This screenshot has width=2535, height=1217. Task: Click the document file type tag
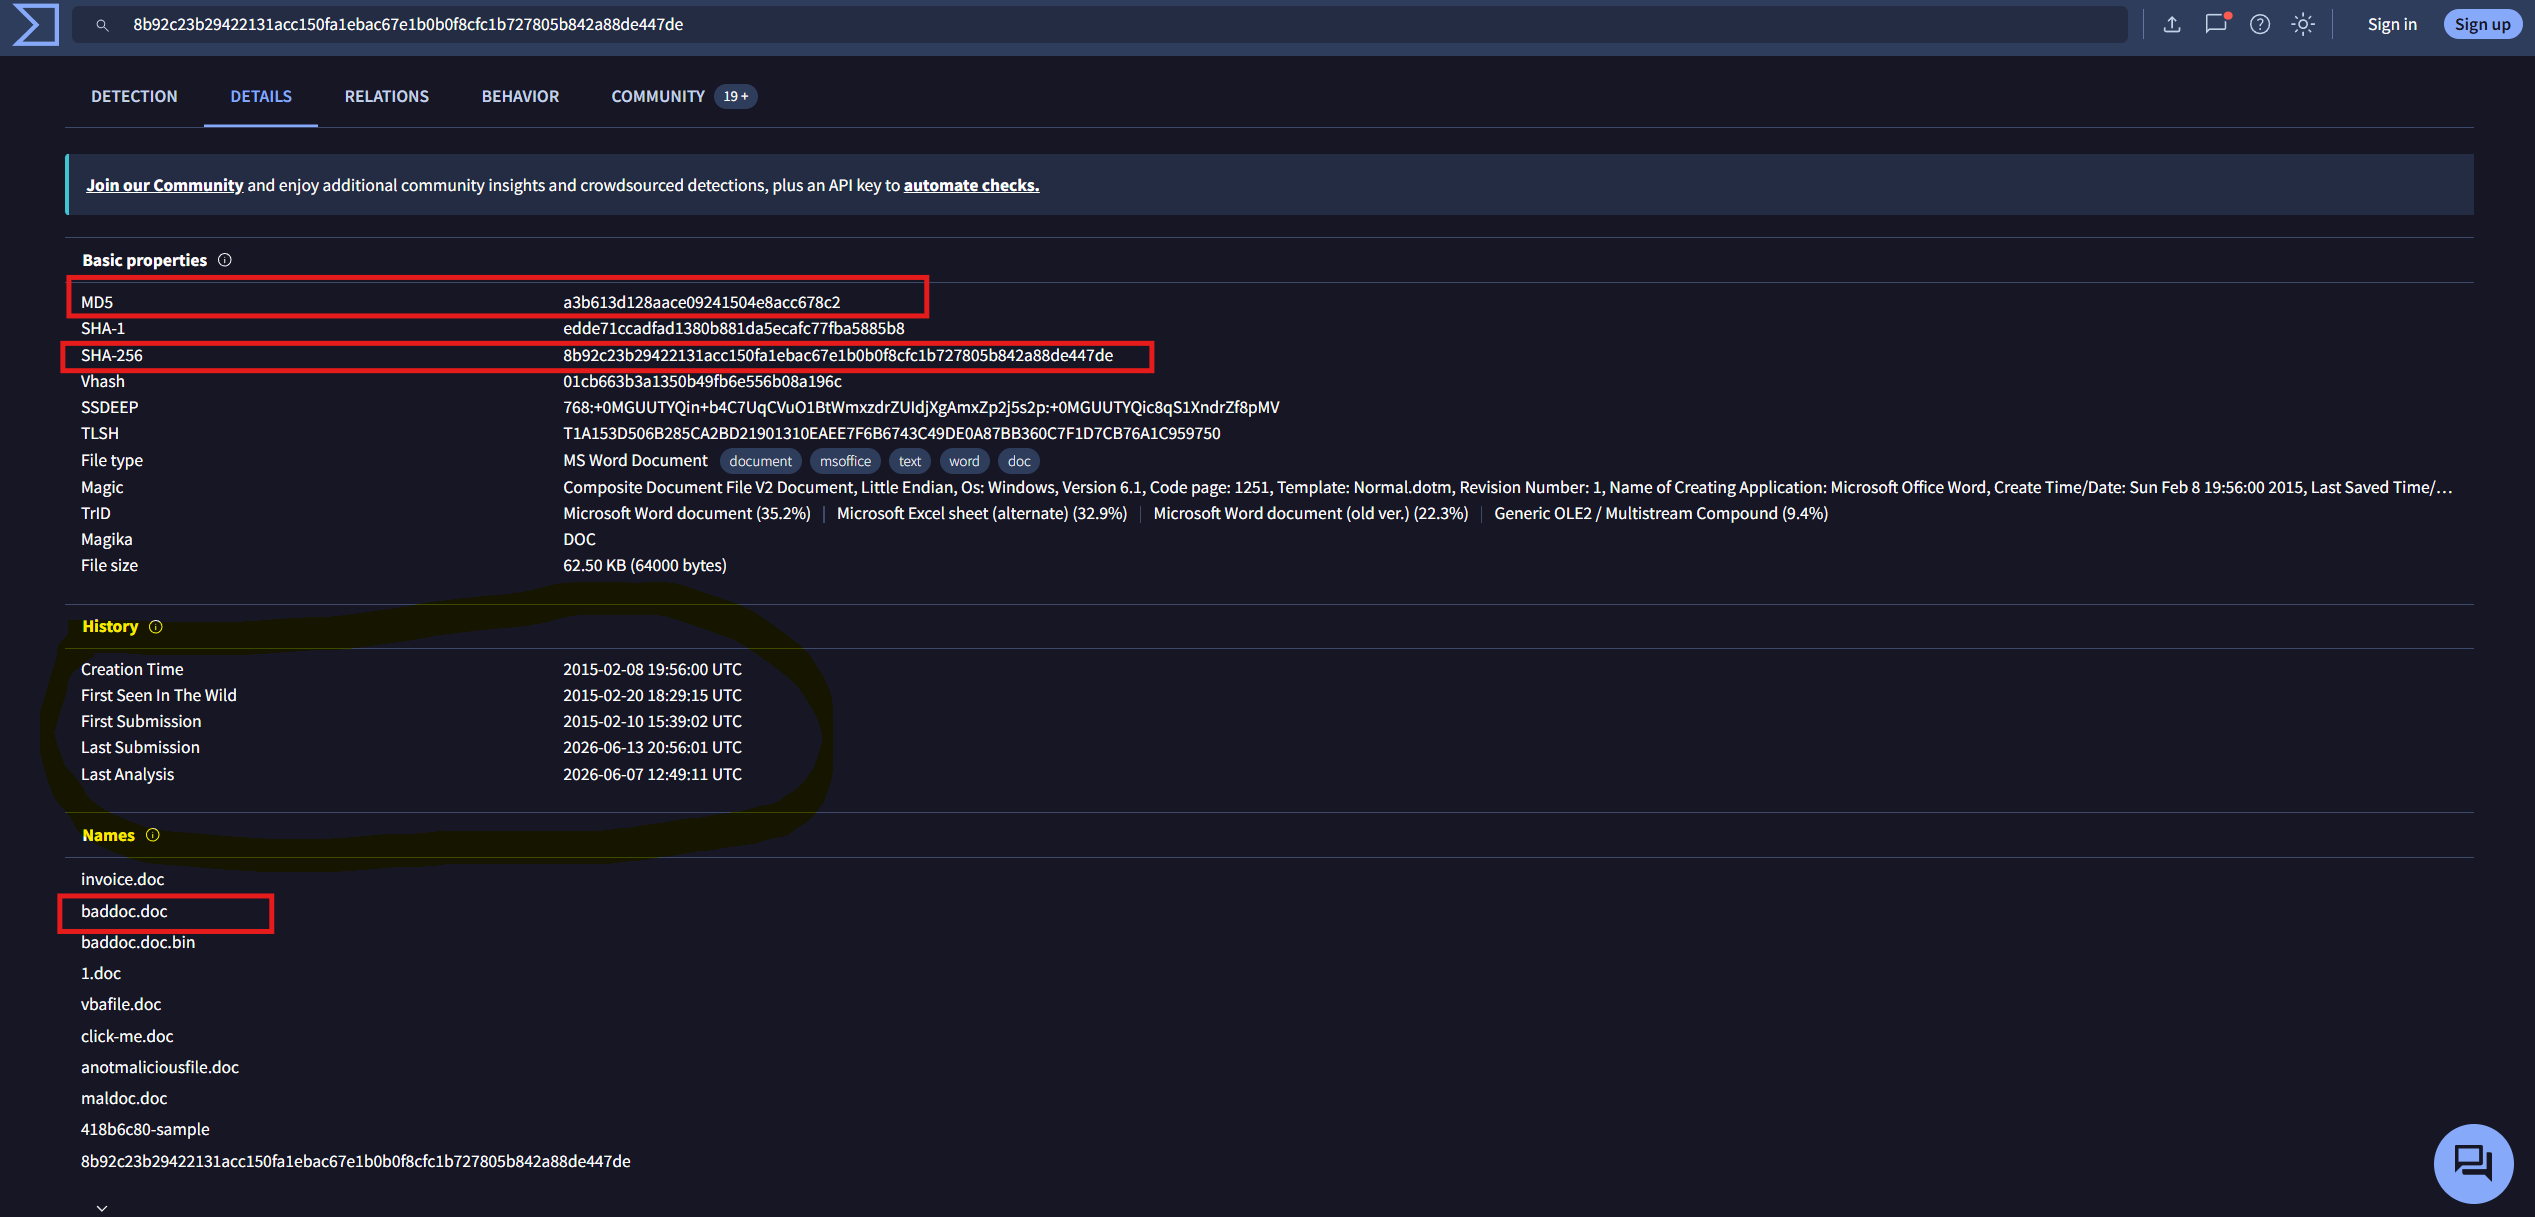point(760,461)
